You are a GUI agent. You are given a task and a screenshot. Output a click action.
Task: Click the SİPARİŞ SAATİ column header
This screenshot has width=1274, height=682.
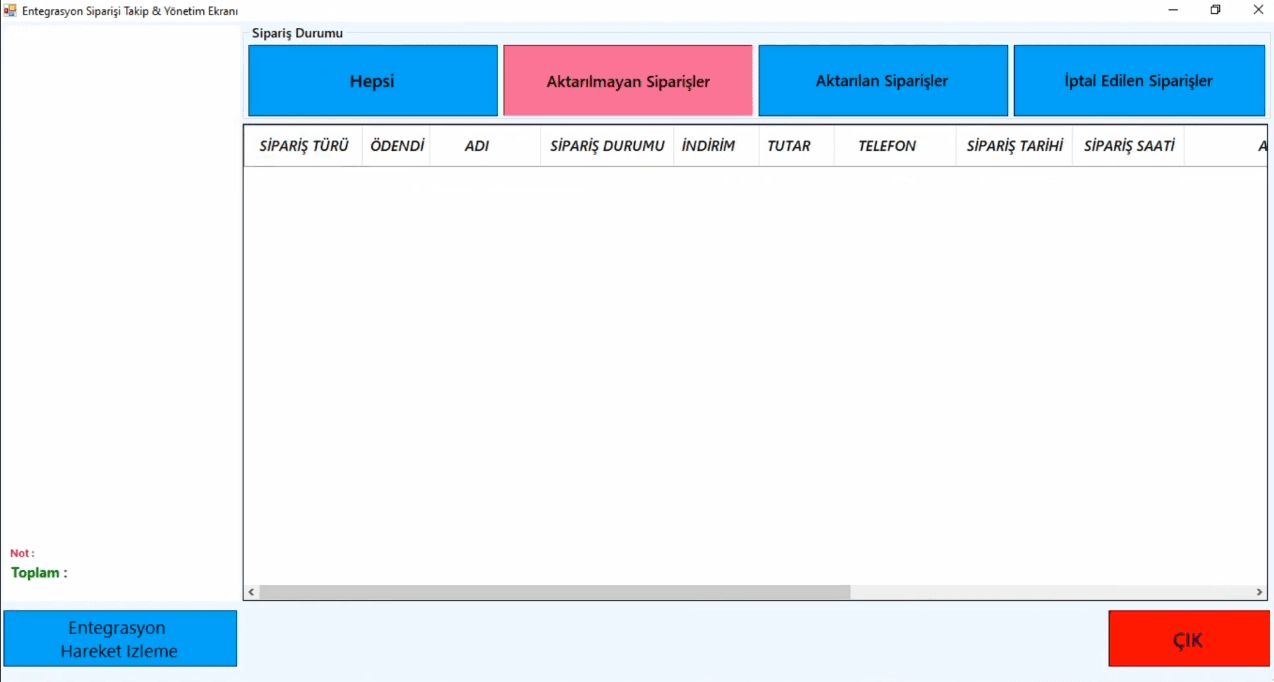point(1128,146)
